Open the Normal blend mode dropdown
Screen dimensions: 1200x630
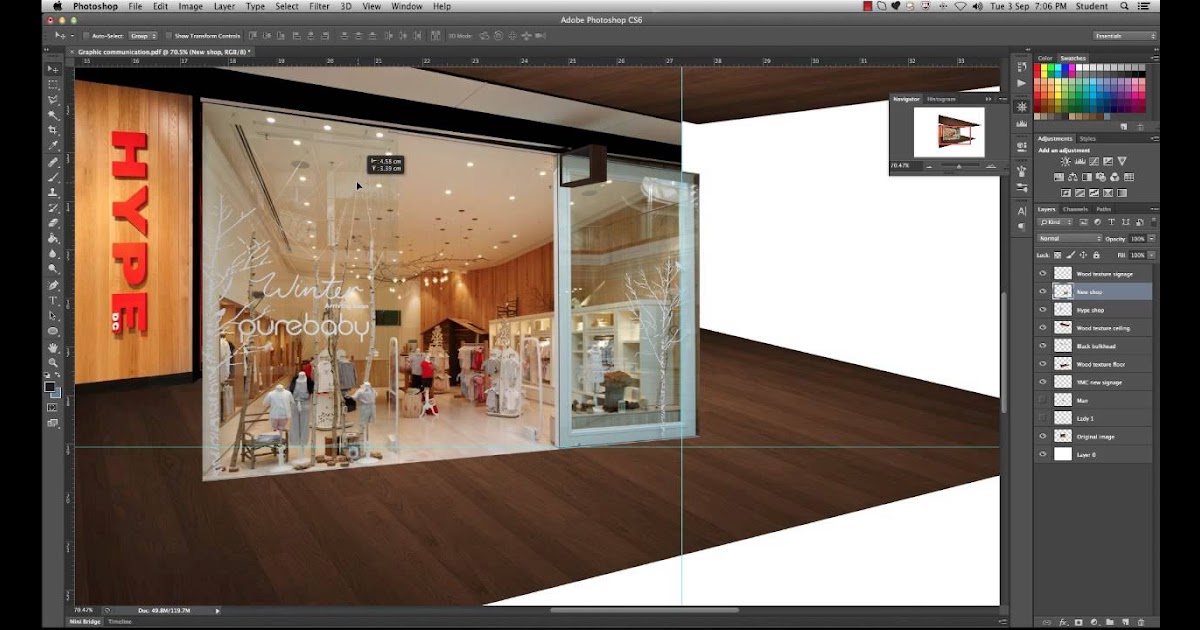pyautogui.click(x=1070, y=239)
